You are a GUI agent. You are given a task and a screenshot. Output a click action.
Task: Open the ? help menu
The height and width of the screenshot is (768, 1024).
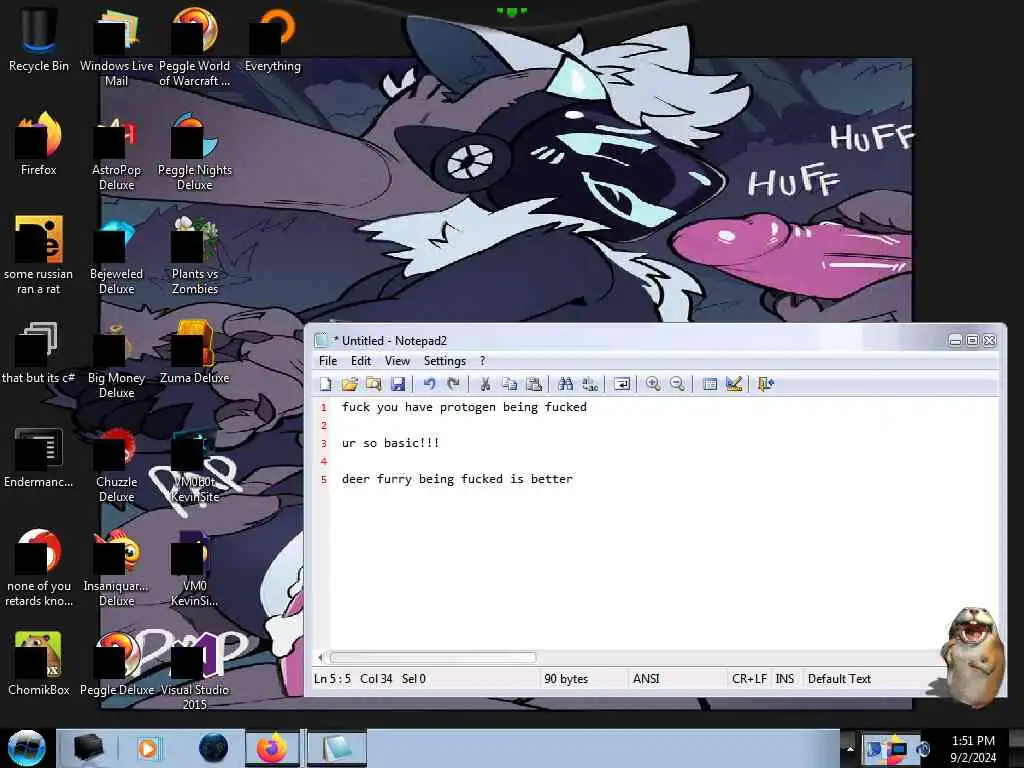click(483, 361)
